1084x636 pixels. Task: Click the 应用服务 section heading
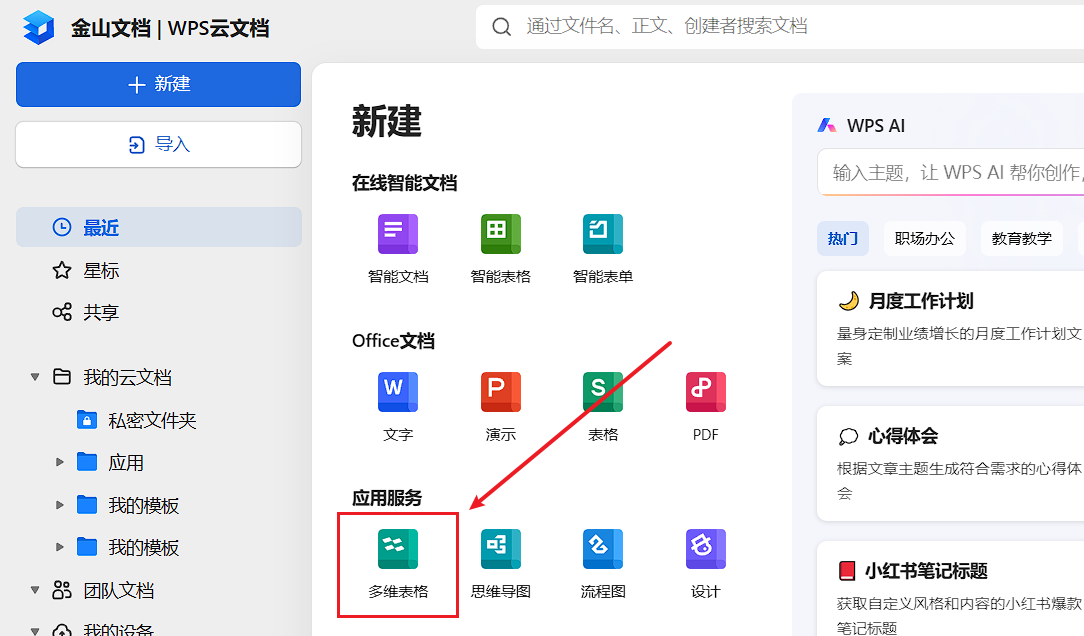tap(386, 498)
